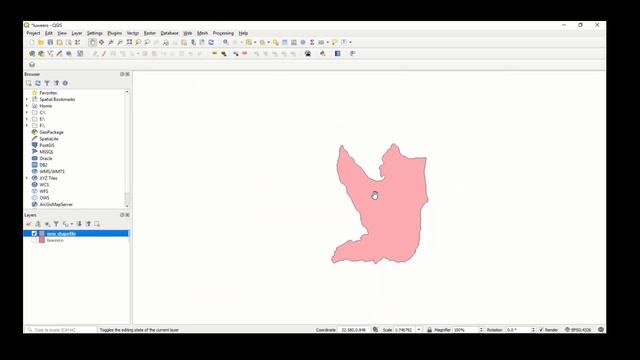
Task: Click the pink color swatch of second layer
Action: 42,240
